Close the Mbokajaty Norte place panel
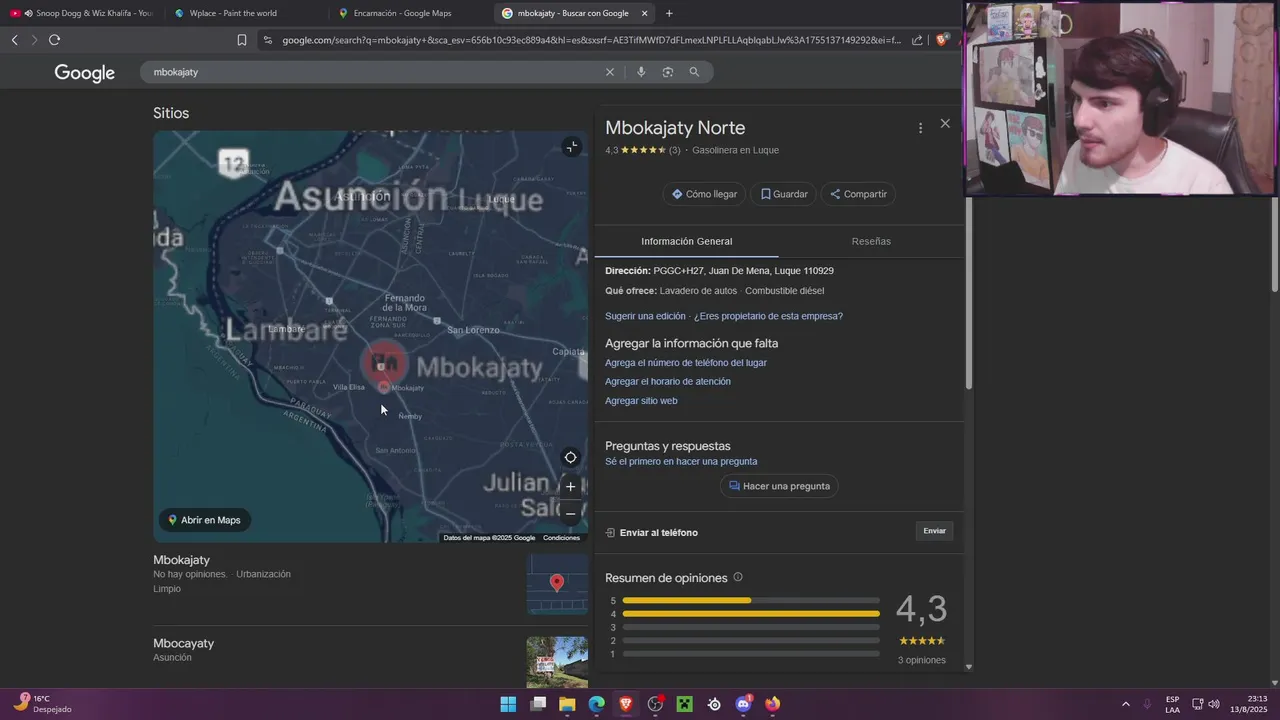The width and height of the screenshot is (1280, 720). (x=945, y=124)
